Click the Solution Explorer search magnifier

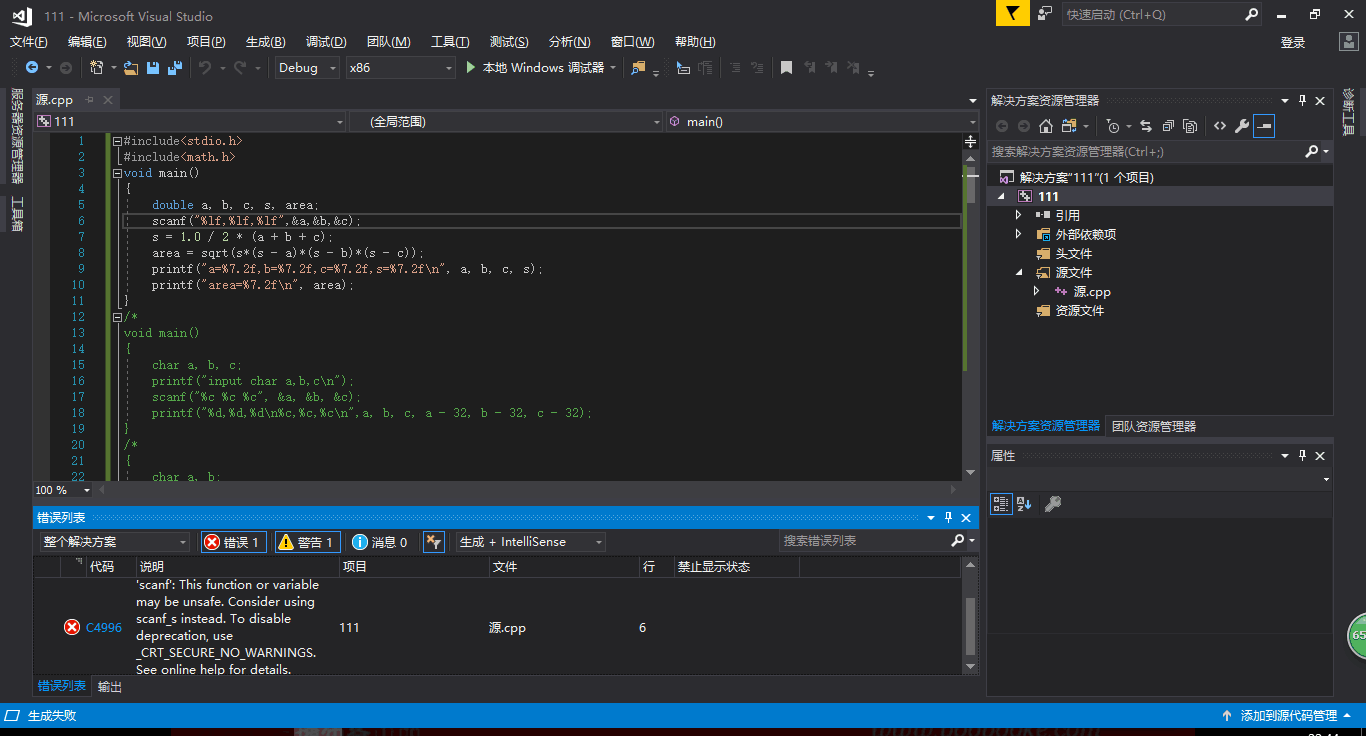(1312, 152)
